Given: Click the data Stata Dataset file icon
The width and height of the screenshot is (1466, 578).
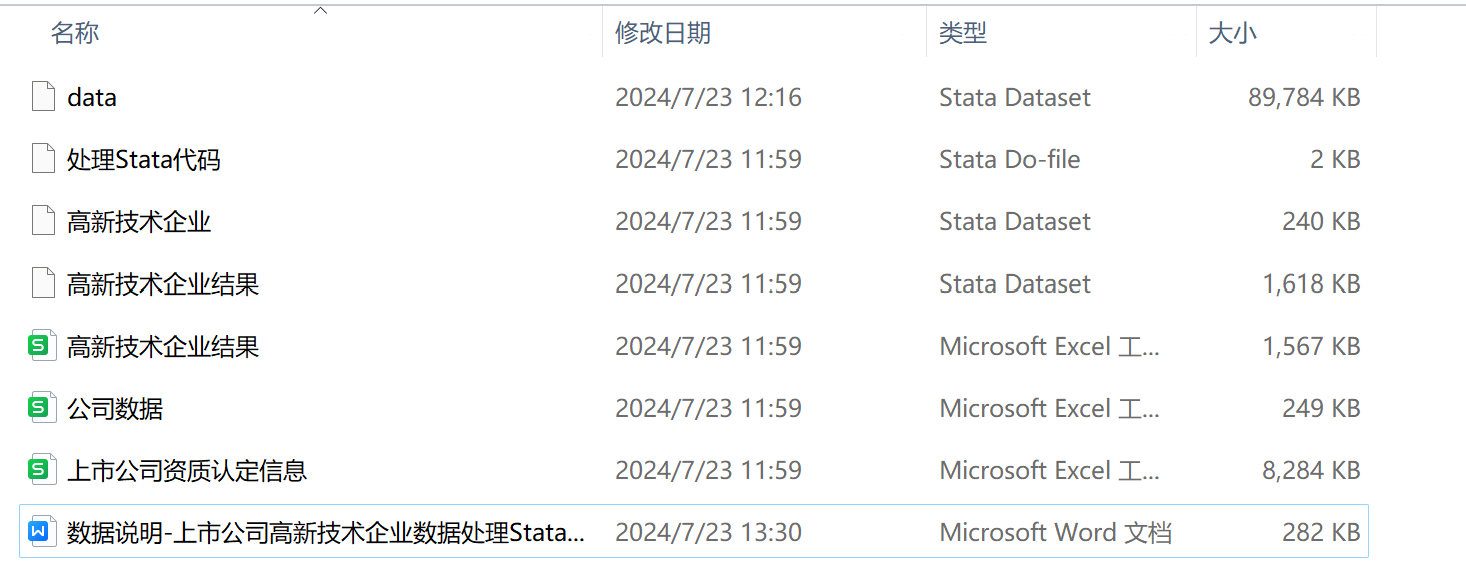Looking at the screenshot, I should (43, 97).
